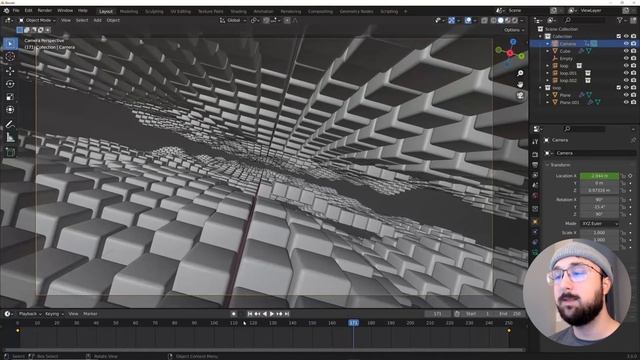The height and width of the screenshot is (360, 640).
Task: Open shading options dropdown arrow
Action: click(x=522, y=20)
